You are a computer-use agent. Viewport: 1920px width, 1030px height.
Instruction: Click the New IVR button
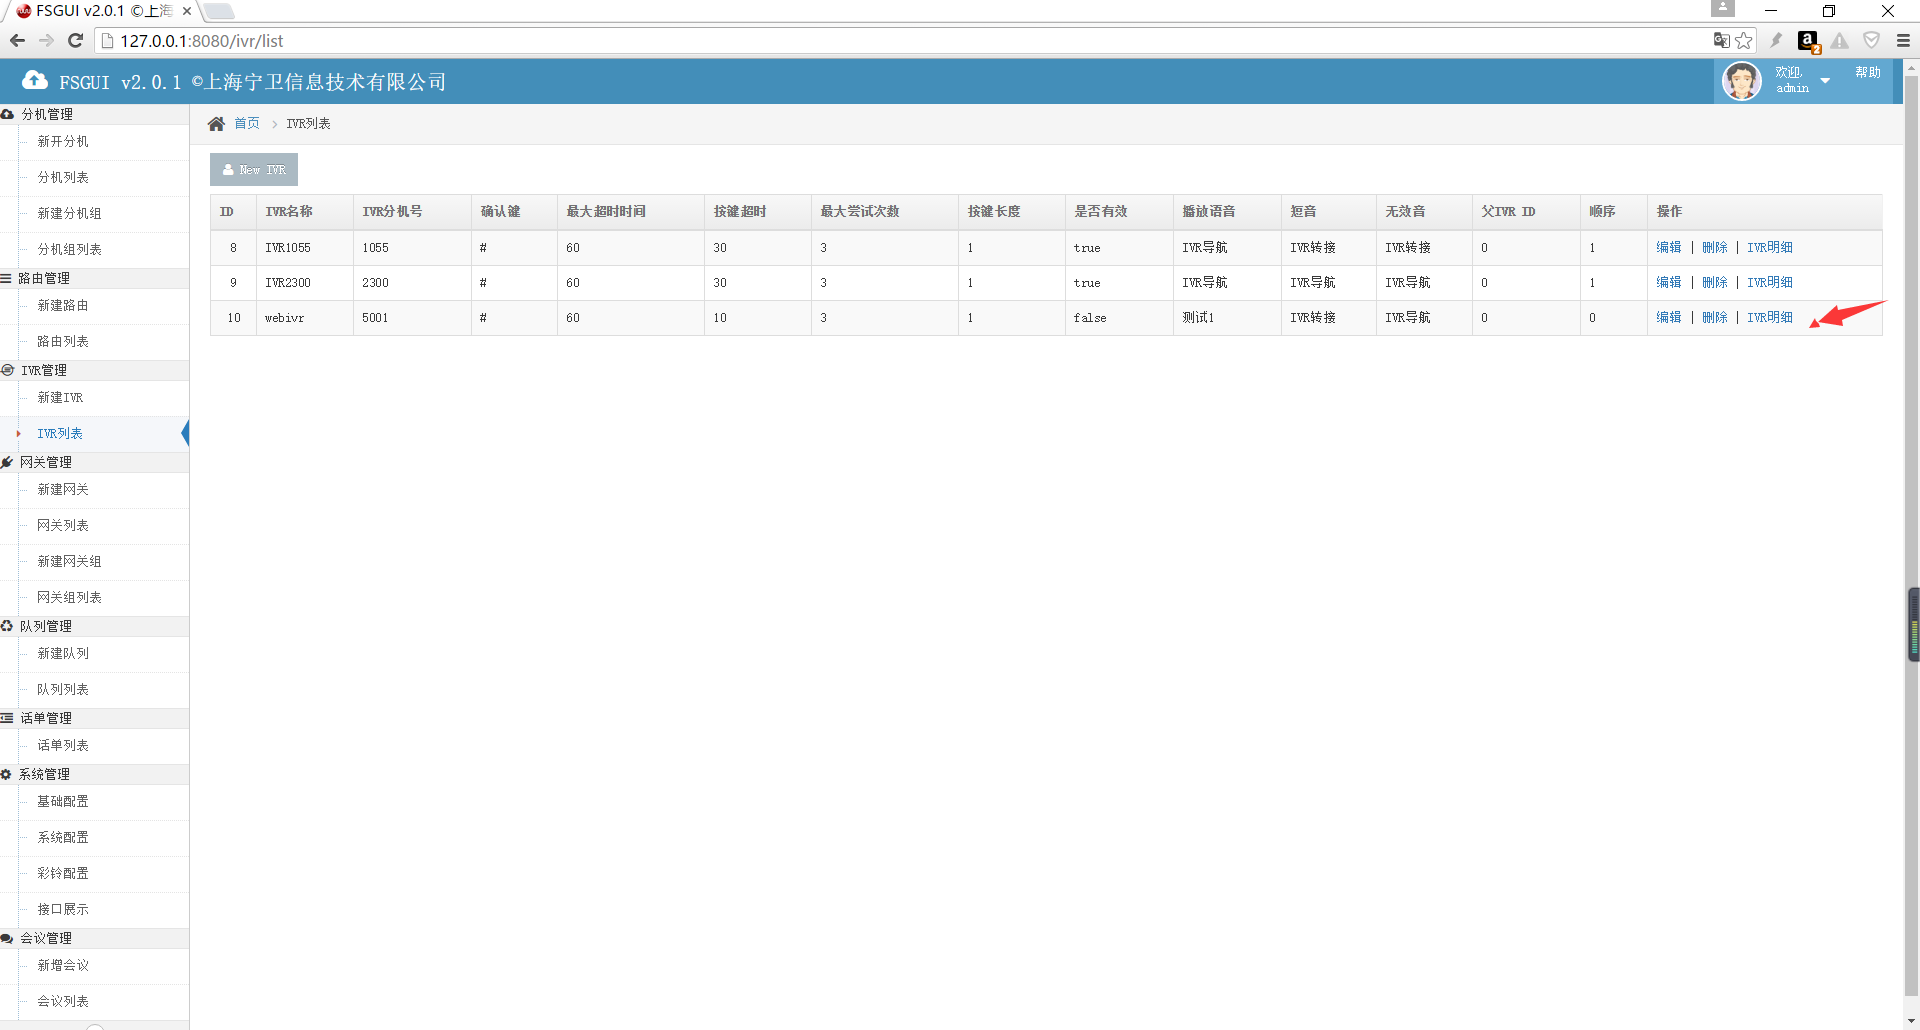254,170
